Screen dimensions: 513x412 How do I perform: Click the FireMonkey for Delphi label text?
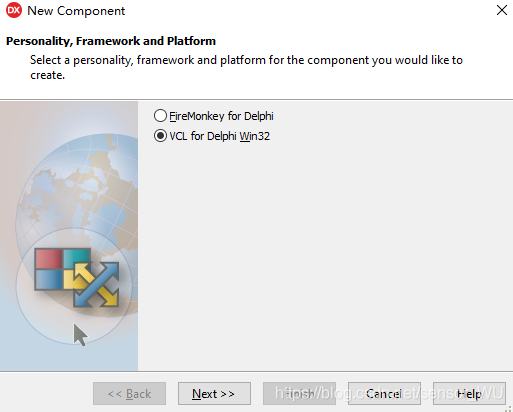point(221,116)
